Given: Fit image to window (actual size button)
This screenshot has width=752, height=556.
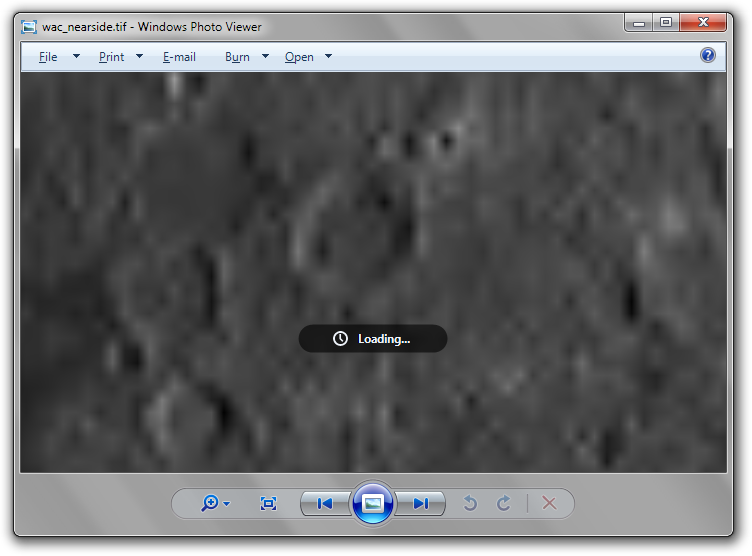Looking at the screenshot, I should [x=268, y=503].
